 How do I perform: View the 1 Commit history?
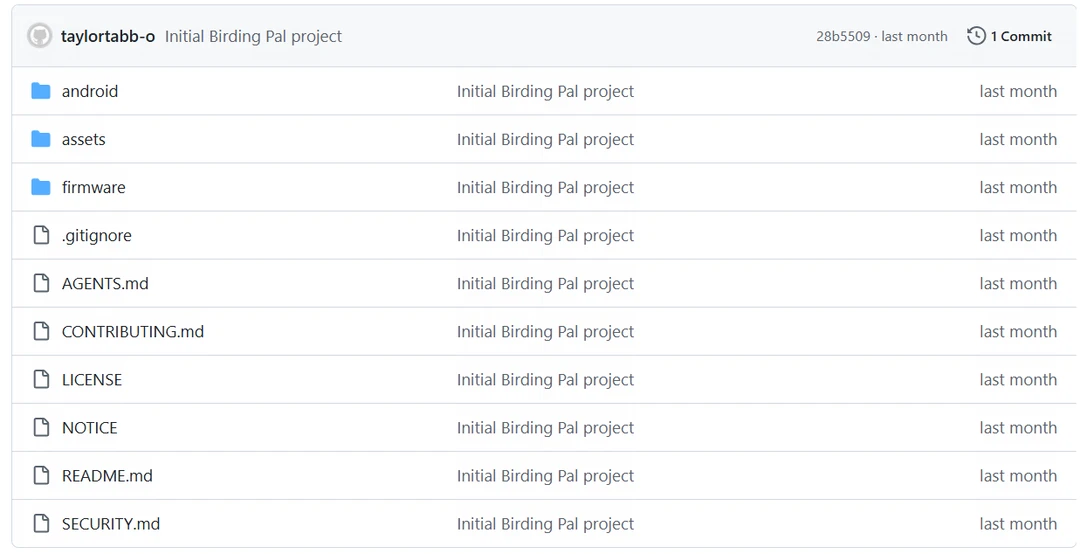1021,37
